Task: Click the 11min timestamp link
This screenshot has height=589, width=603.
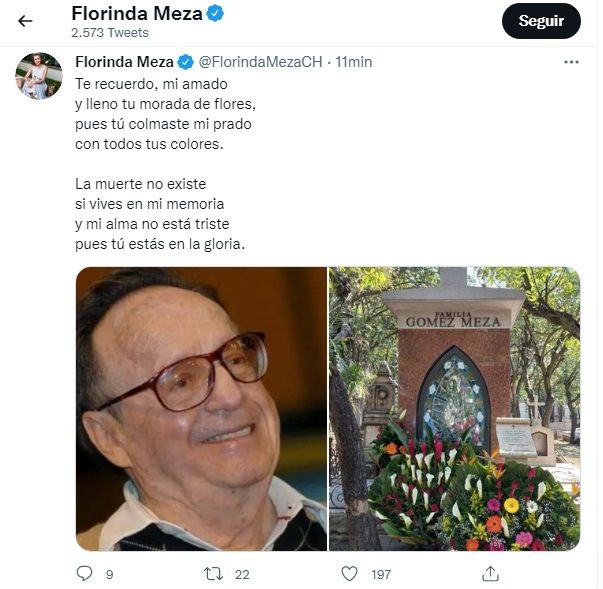Action: click(x=354, y=62)
